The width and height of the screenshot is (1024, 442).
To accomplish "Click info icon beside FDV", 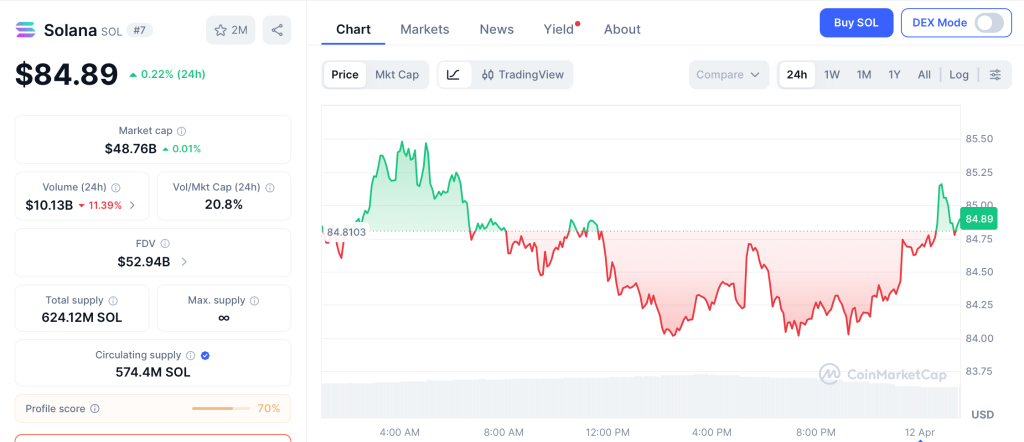I will coord(165,243).
